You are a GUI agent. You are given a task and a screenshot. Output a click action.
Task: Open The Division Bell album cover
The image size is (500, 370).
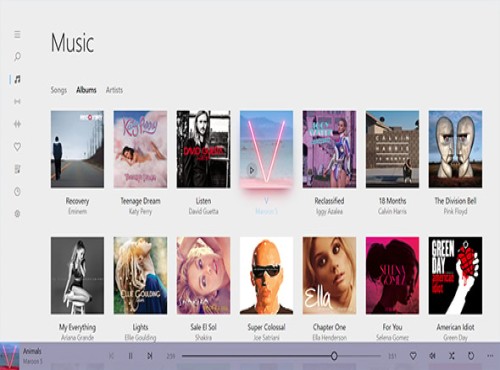tap(455, 149)
